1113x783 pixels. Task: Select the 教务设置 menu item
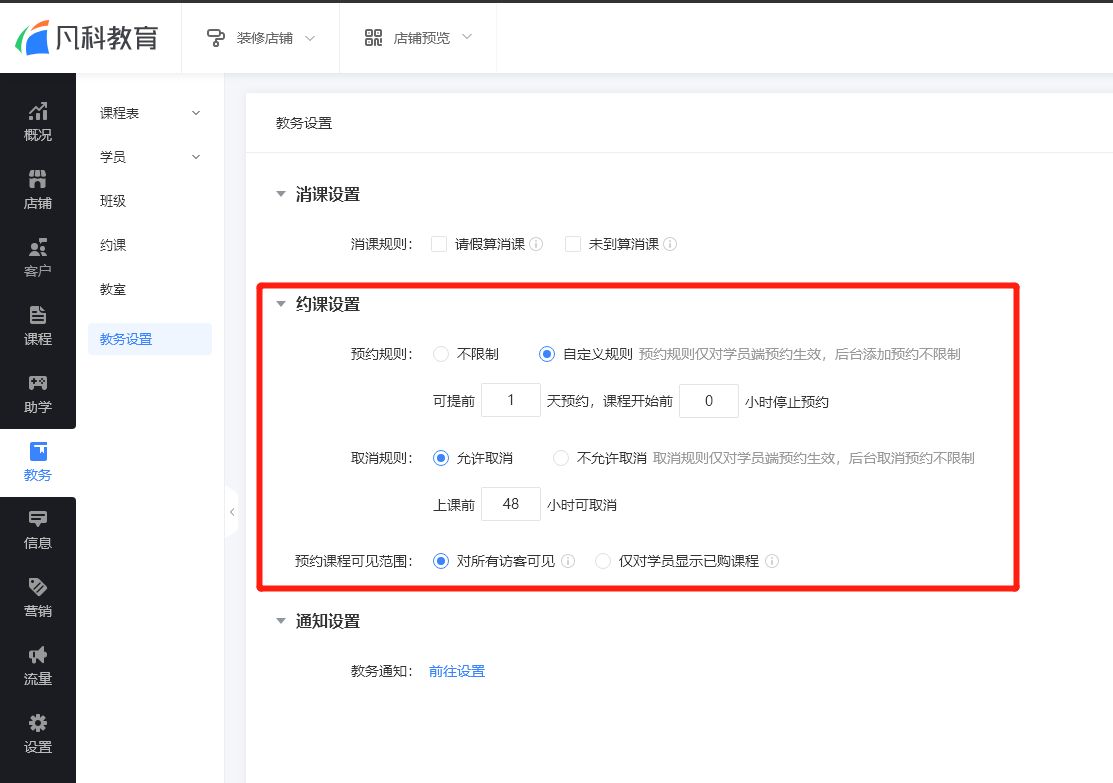tap(150, 339)
